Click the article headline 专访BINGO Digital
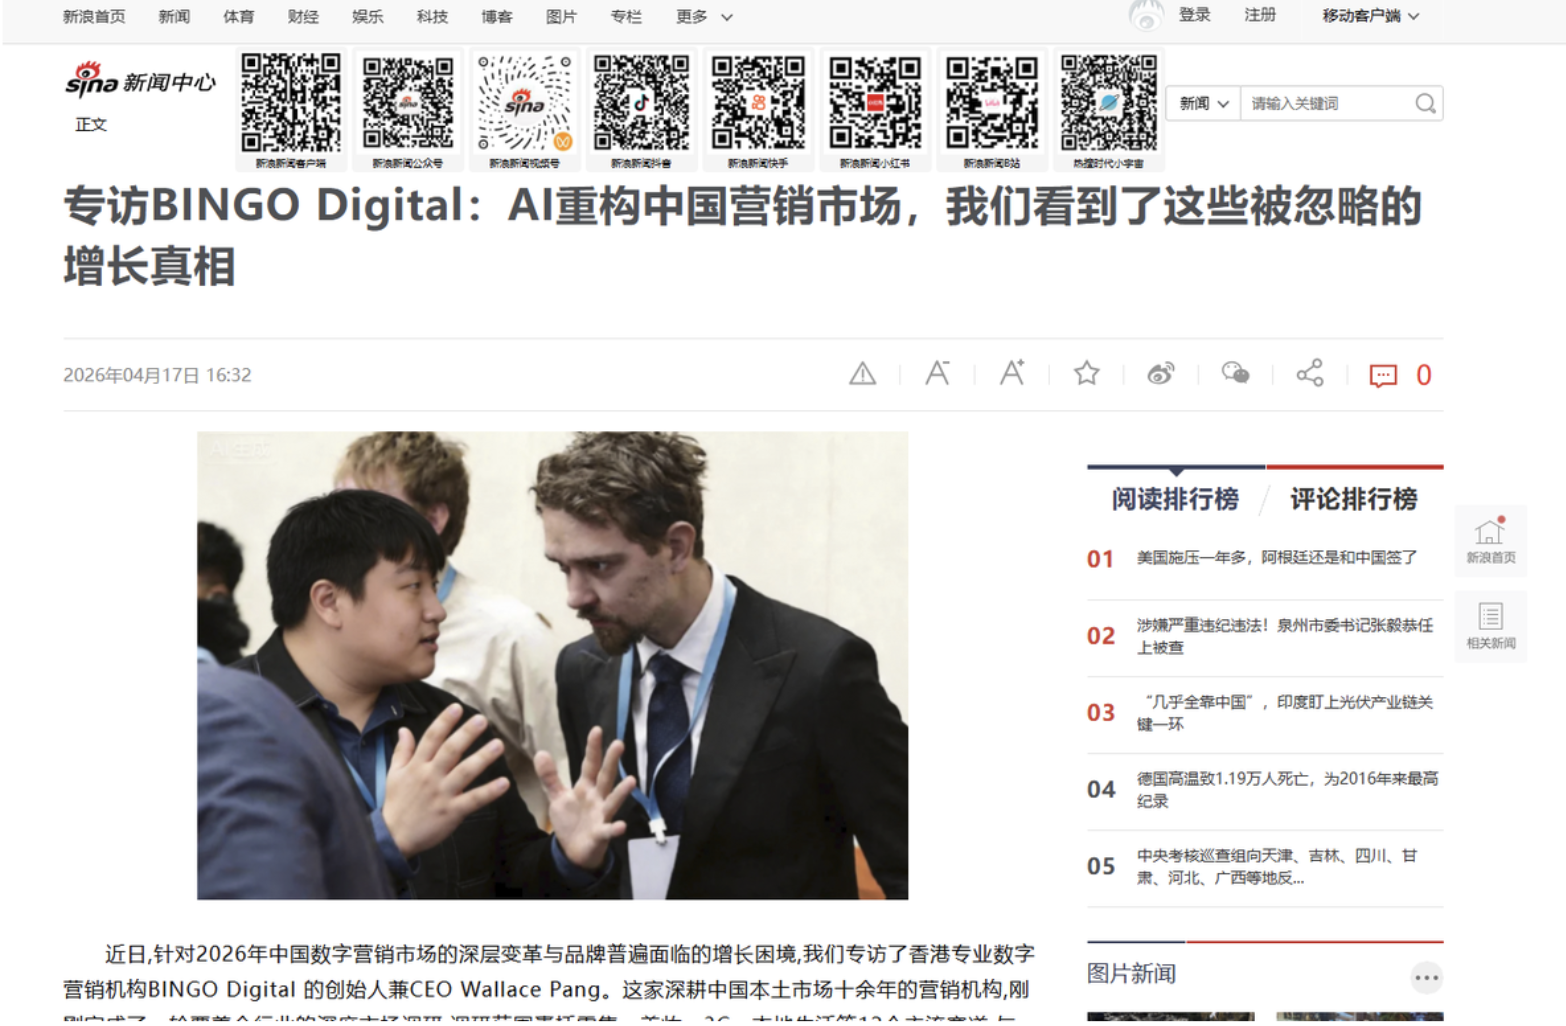The width and height of the screenshot is (1566, 1026). coord(742,236)
